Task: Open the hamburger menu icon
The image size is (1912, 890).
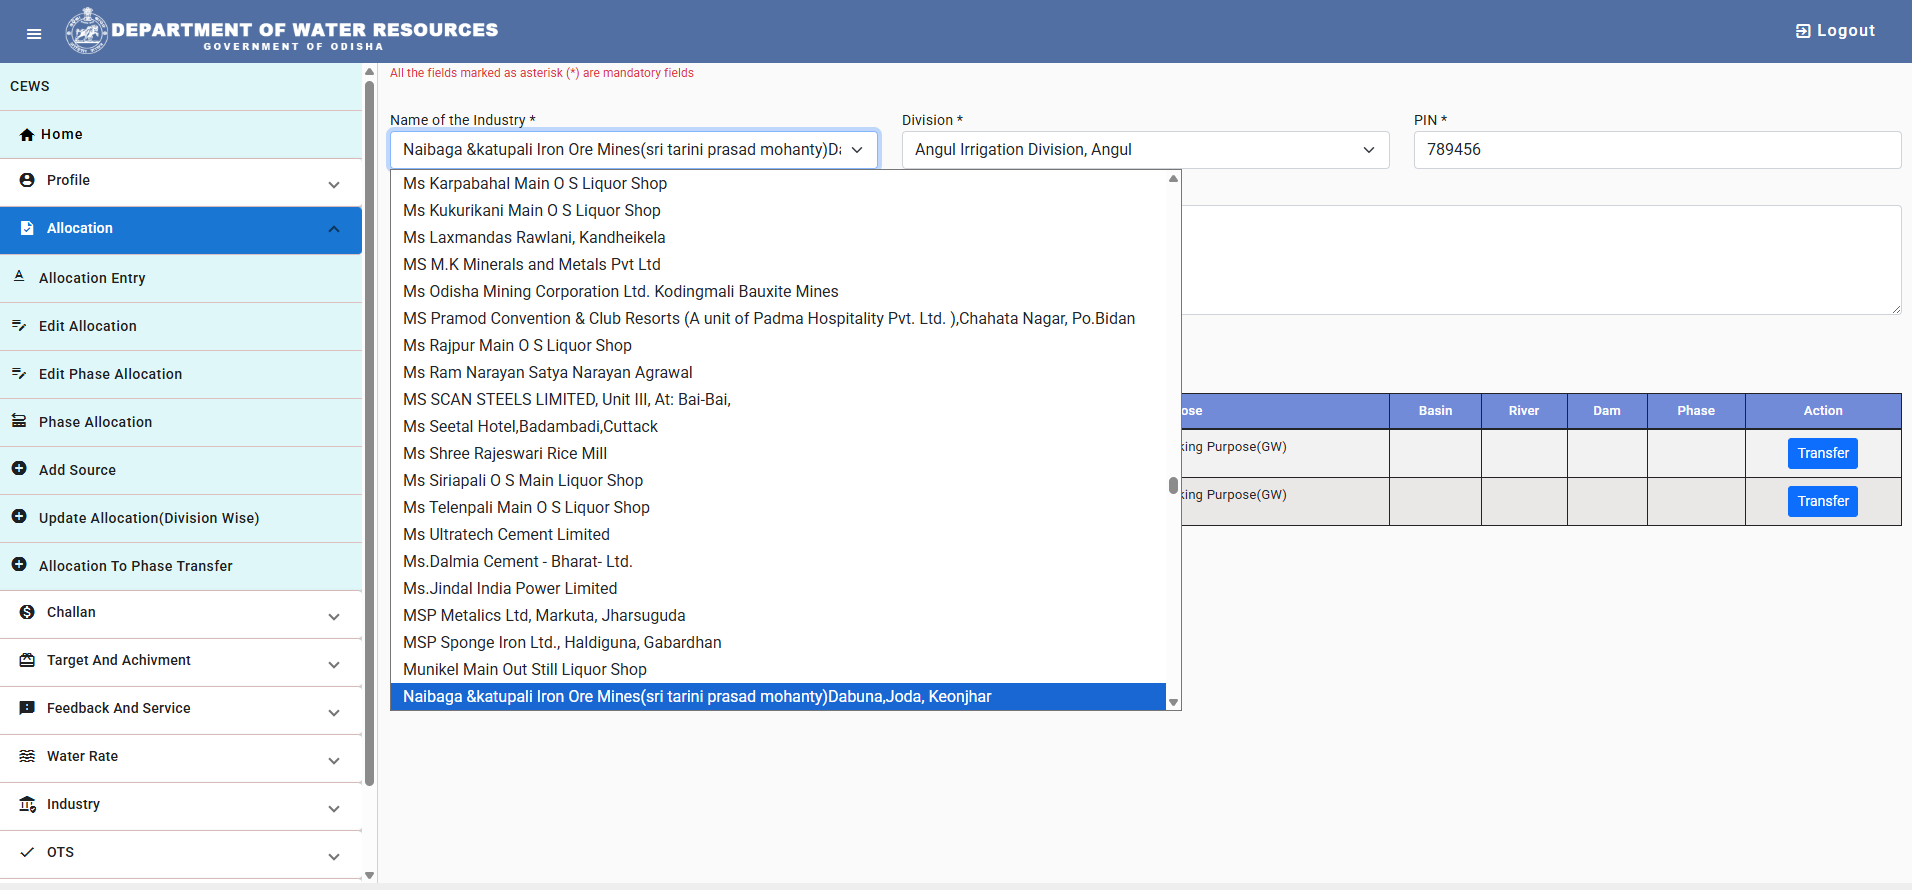Action: coord(34,33)
